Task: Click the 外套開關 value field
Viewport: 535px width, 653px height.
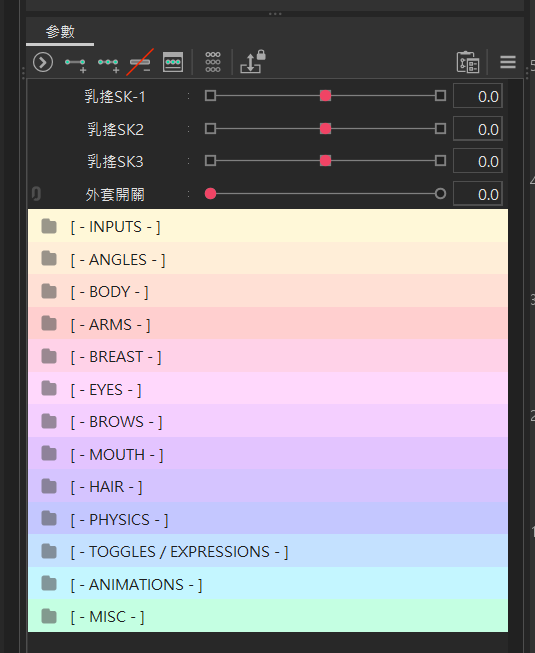Action: pos(478,194)
